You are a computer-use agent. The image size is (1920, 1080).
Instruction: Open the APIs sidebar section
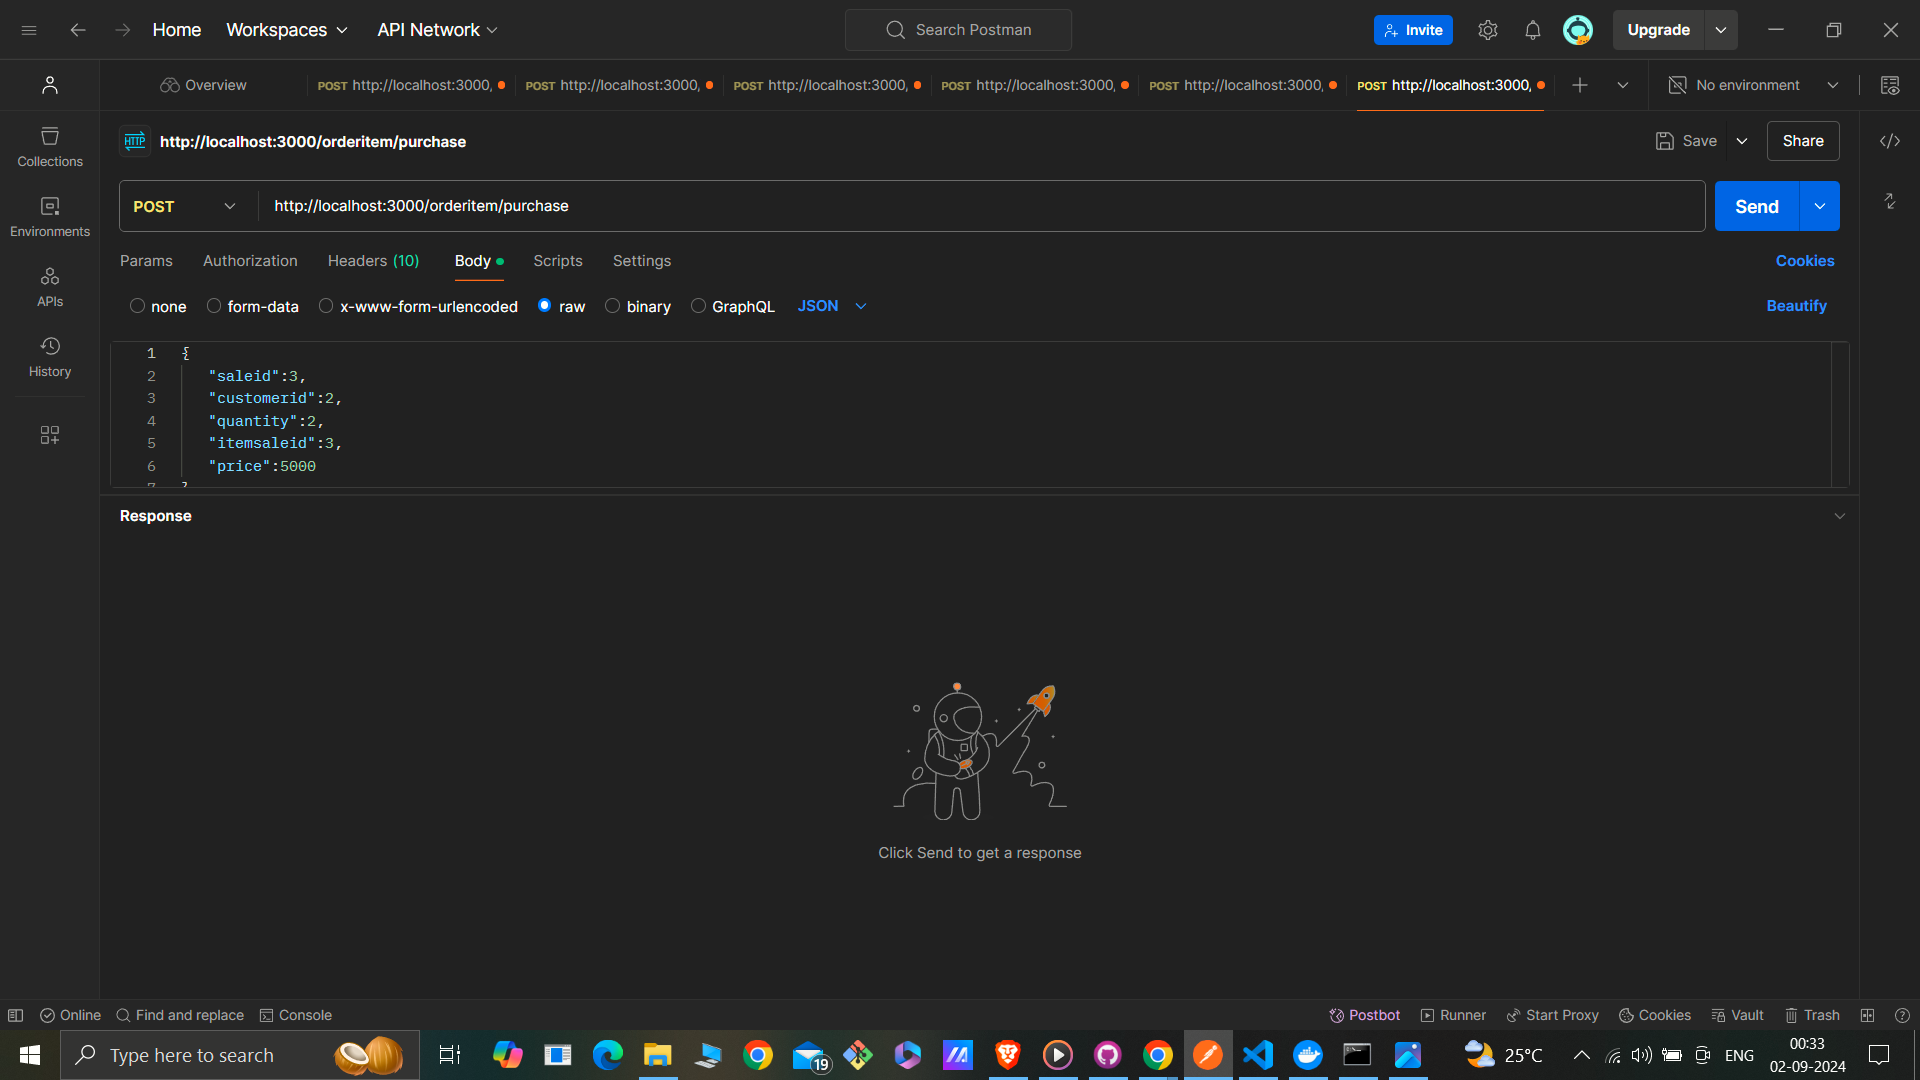pyautogui.click(x=50, y=286)
